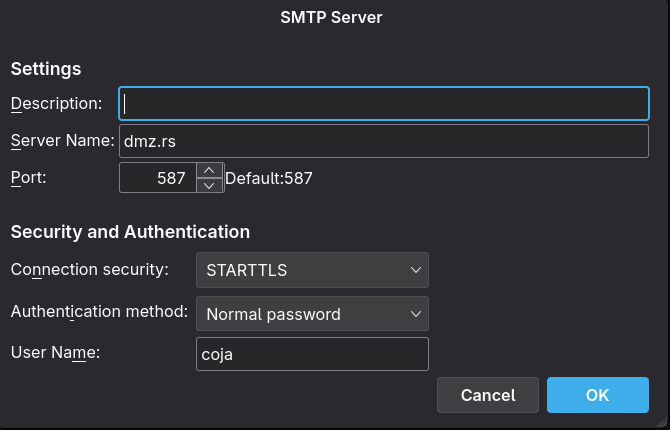Click the chevron icon beside STARTTLS
This screenshot has height=430, width=670.
[416, 269]
